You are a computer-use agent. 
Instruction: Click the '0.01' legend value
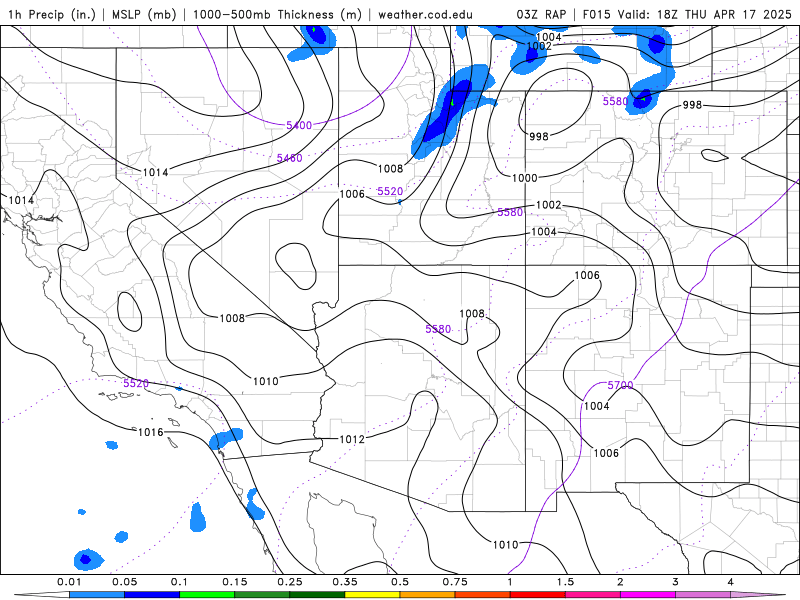pos(69,582)
